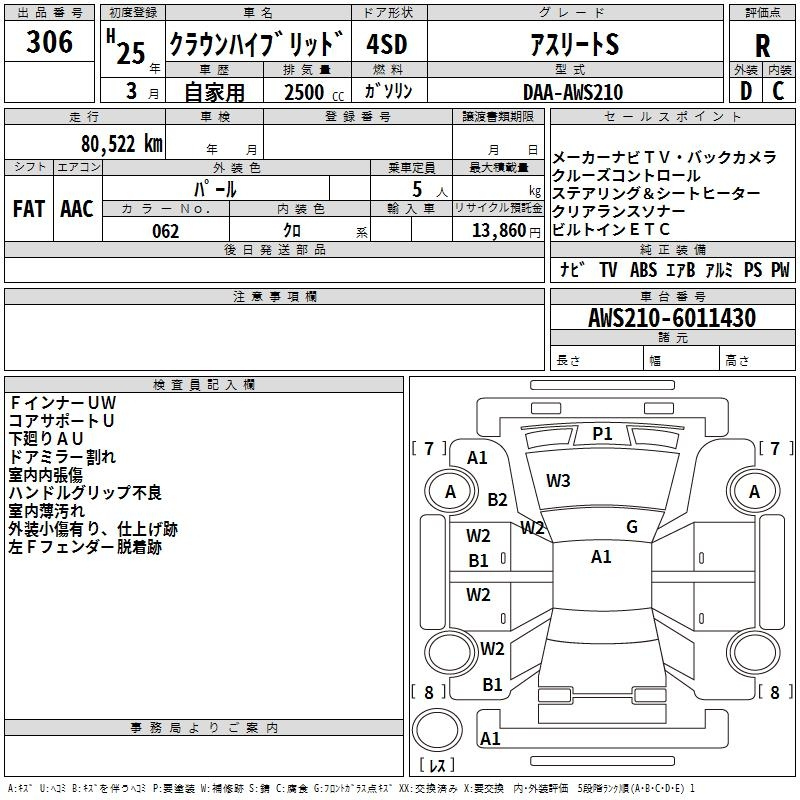
Task: Click the car name クラウンハイブリッド
Action: point(257,44)
